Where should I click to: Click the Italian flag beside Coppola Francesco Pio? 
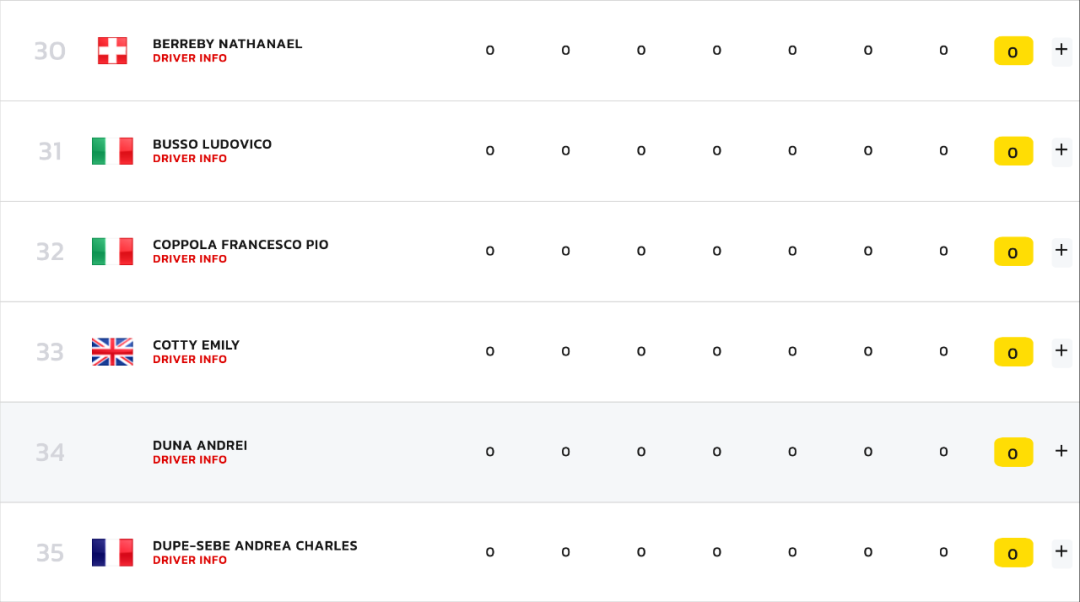pyautogui.click(x=112, y=251)
